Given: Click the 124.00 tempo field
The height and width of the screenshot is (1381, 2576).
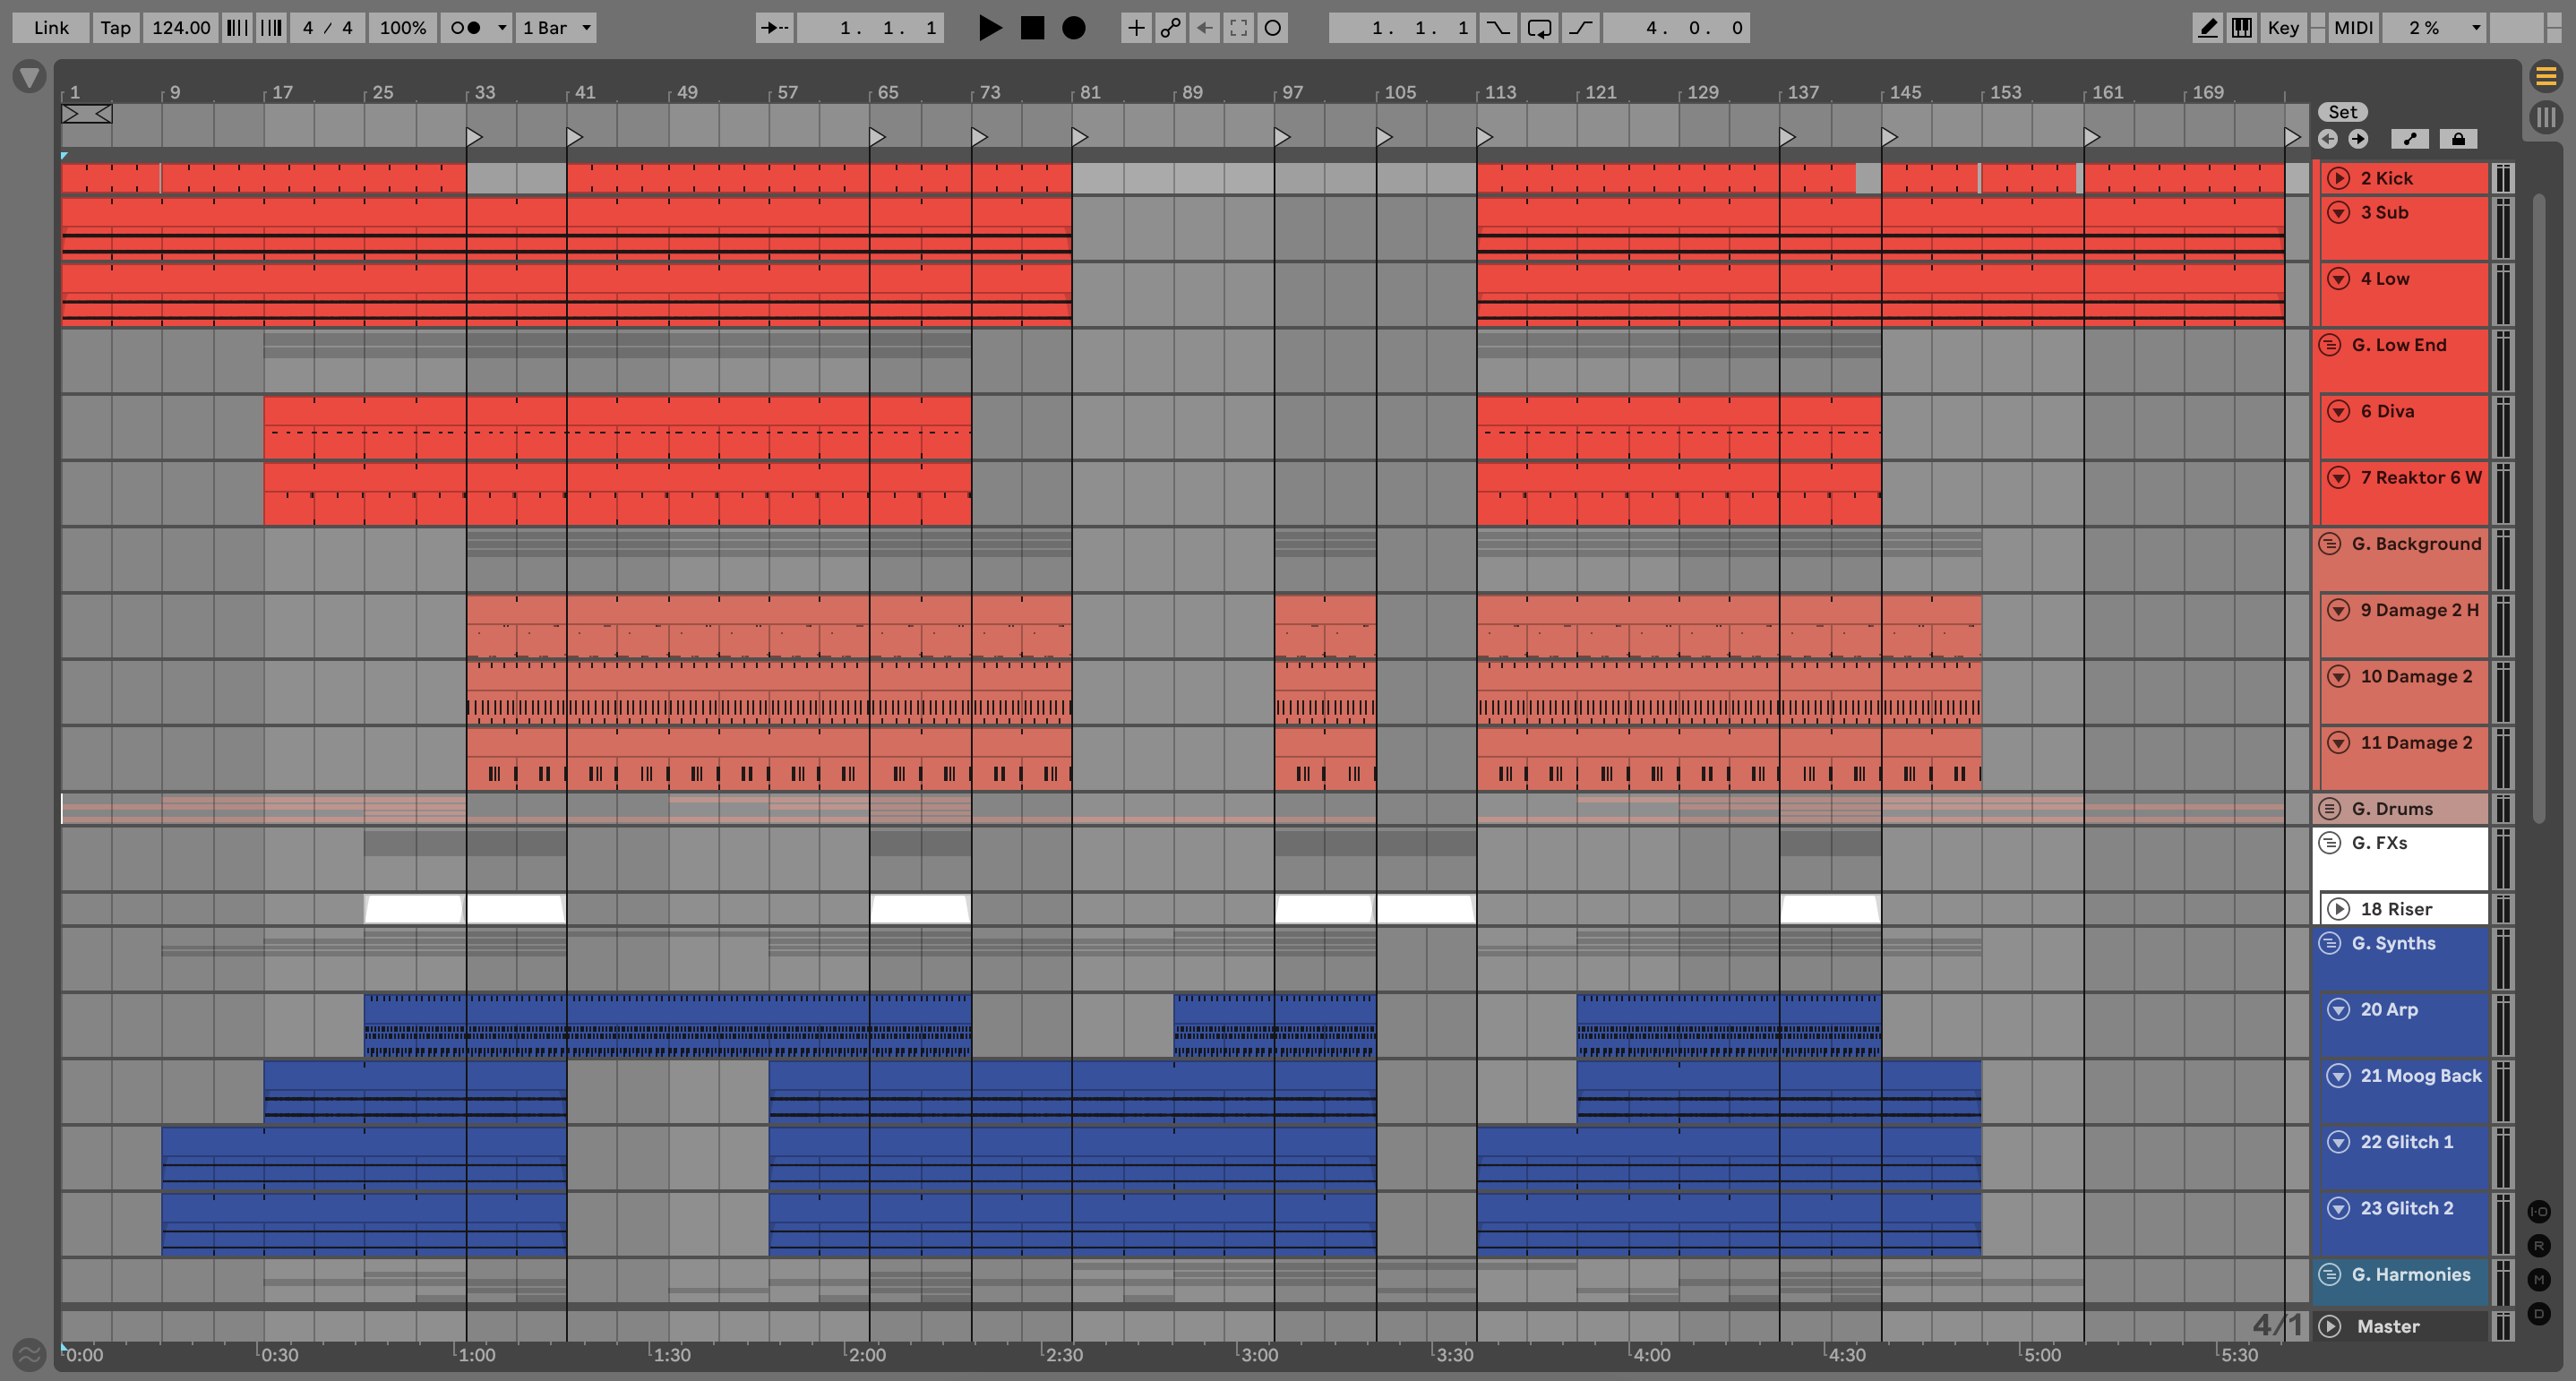Looking at the screenshot, I should [x=180, y=27].
